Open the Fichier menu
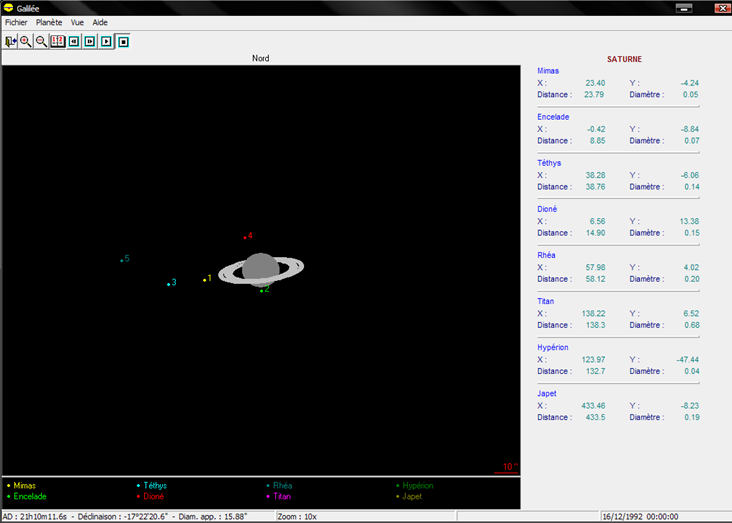 pos(16,22)
